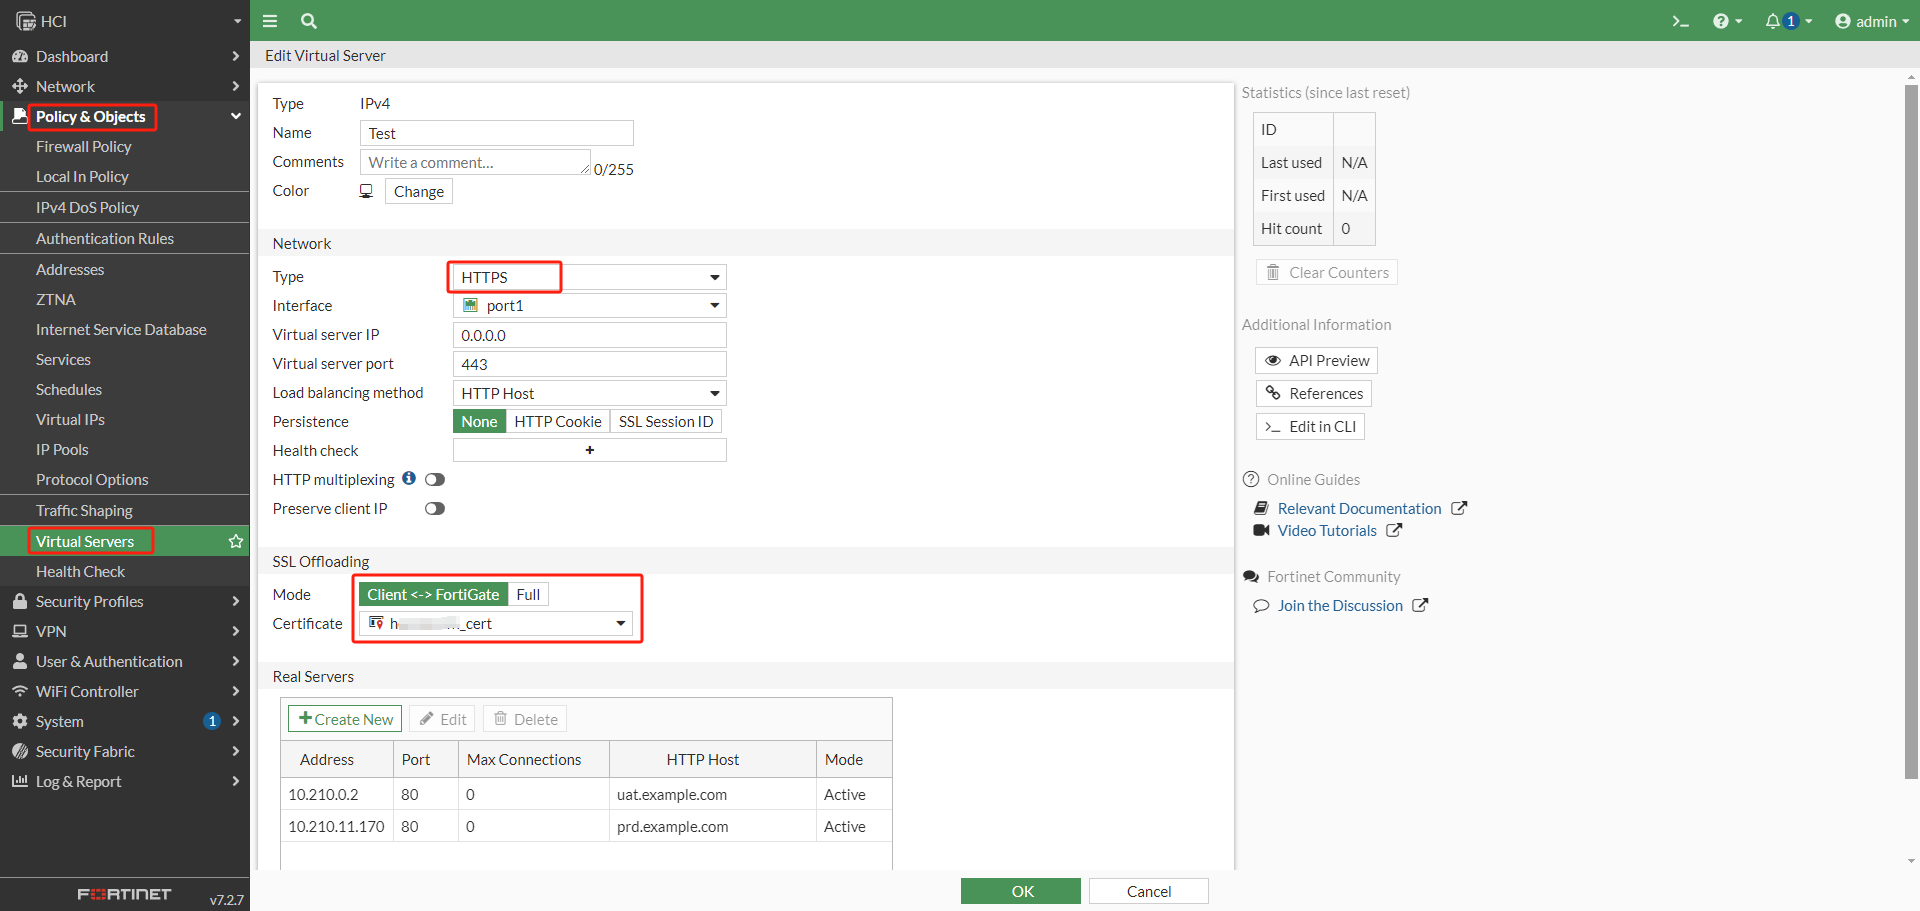Collapse the sidebar with the hamburger icon

(x=269, y=21)
